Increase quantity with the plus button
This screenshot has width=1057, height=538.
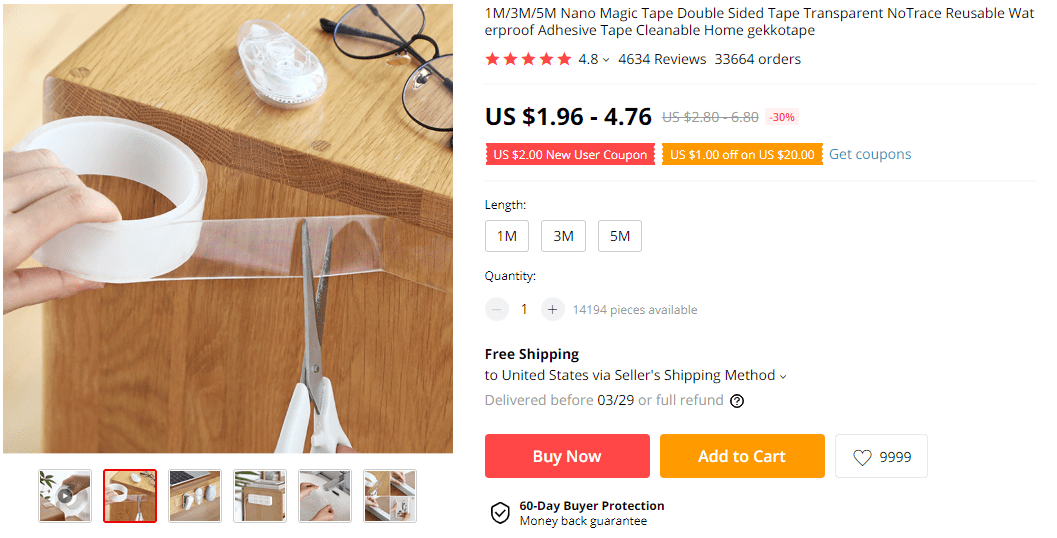[553, 310]
